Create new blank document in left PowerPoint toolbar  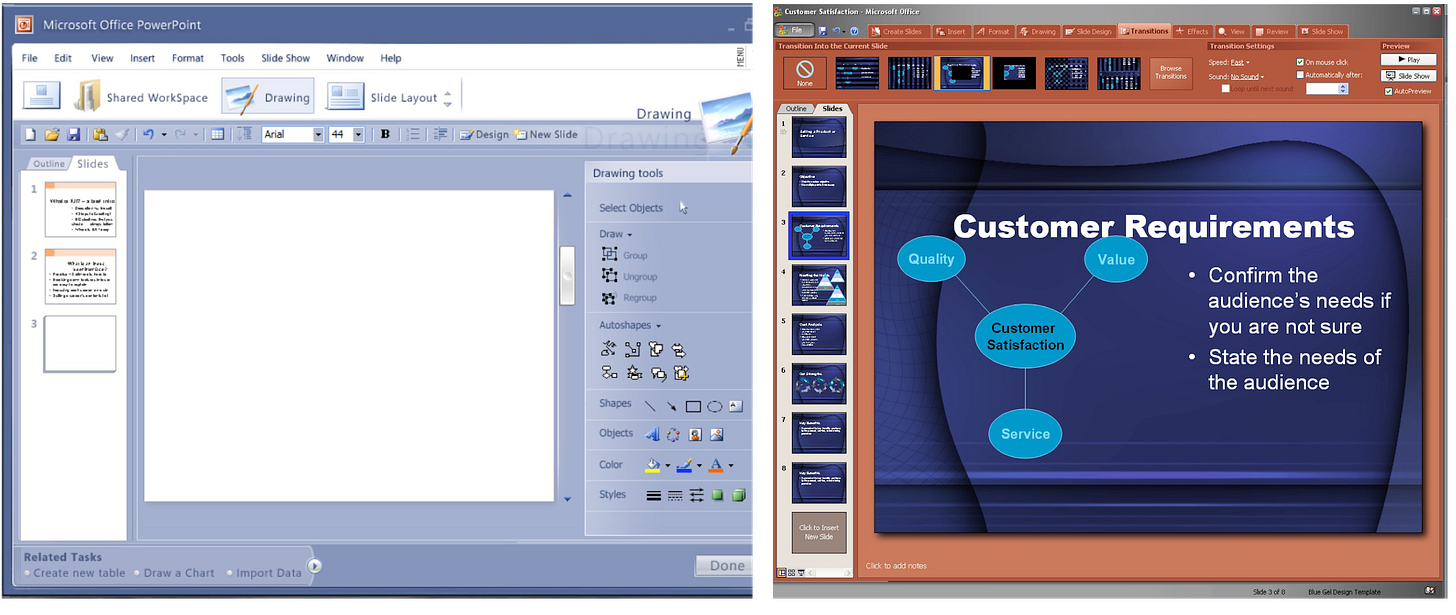[x=30, y=134]
